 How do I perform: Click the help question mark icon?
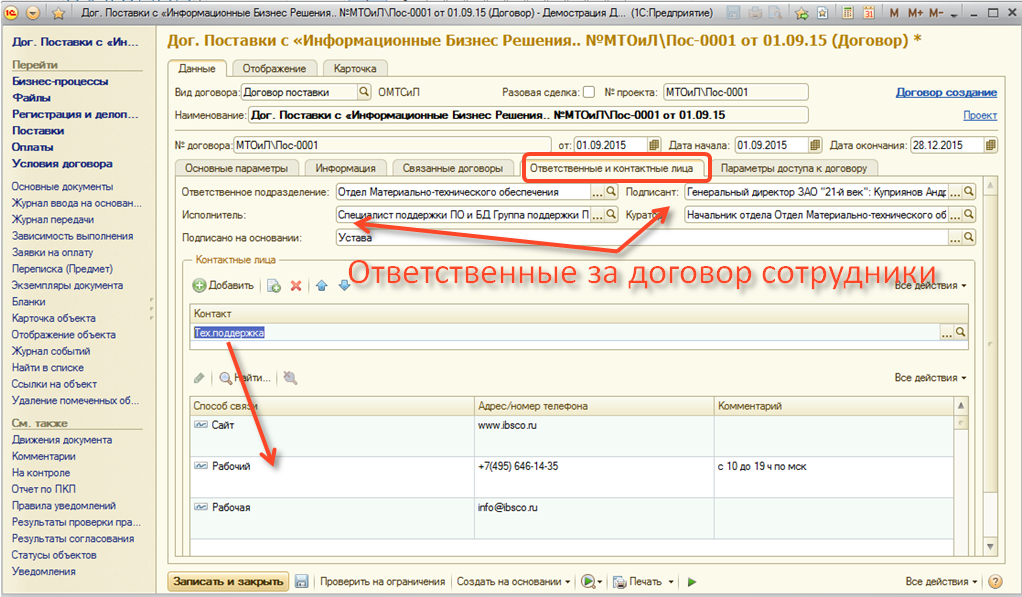click(994, 581)
